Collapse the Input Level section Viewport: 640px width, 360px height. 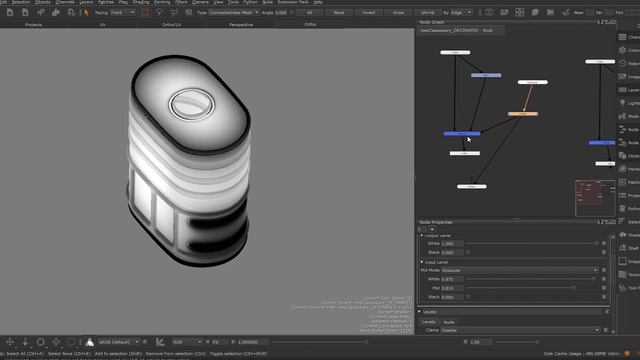tap(422, 262)
